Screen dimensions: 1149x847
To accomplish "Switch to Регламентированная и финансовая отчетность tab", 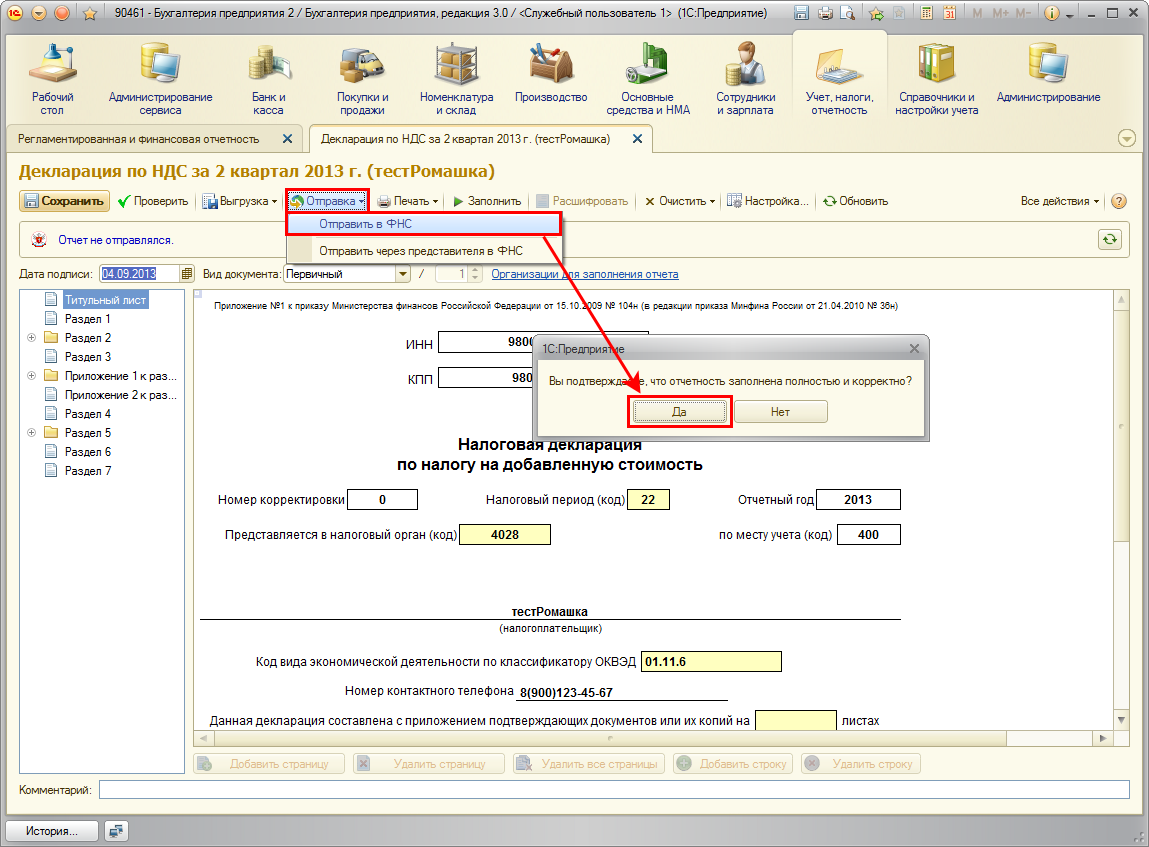I will (138, 139).
